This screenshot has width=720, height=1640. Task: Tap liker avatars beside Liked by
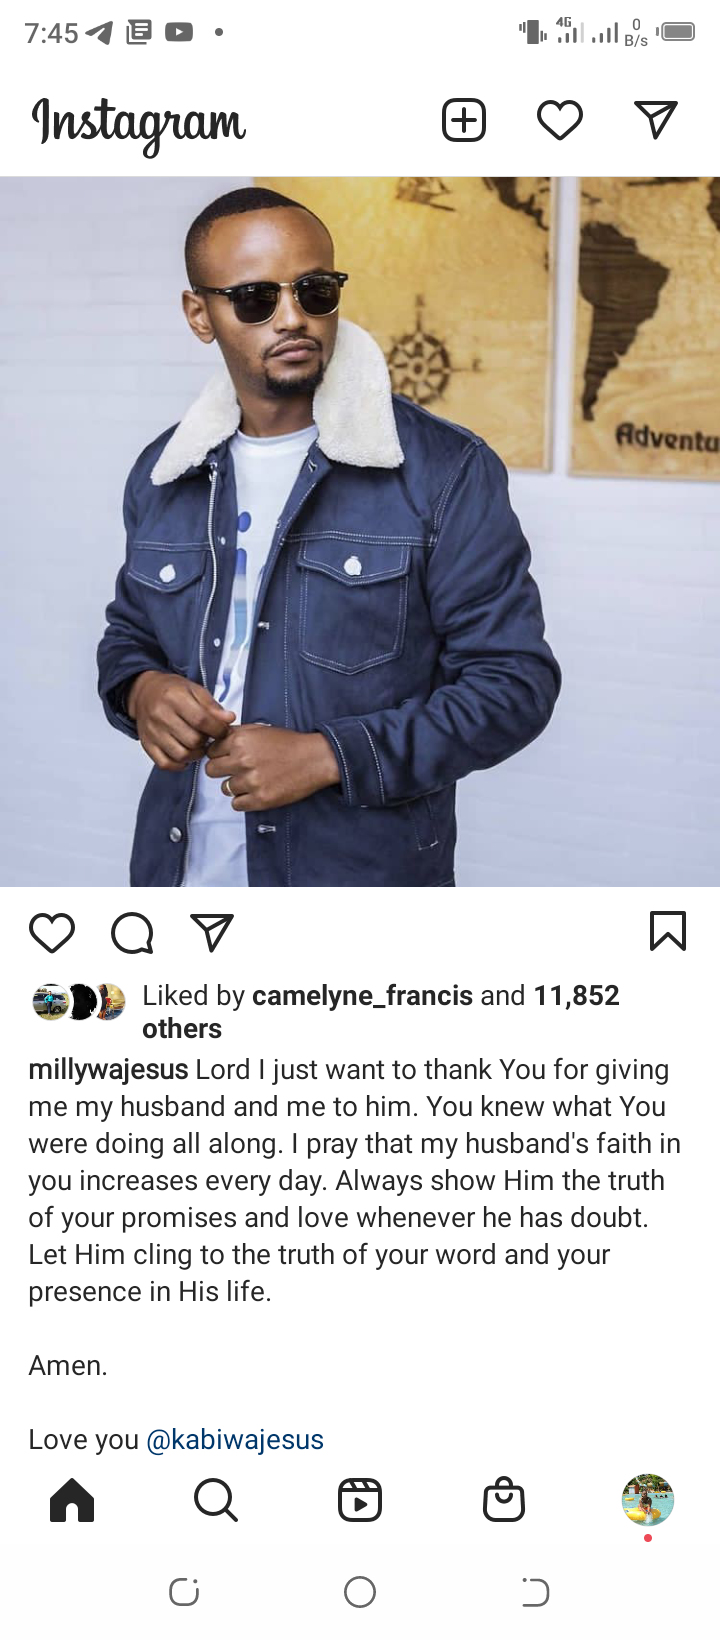[79, 1001]
